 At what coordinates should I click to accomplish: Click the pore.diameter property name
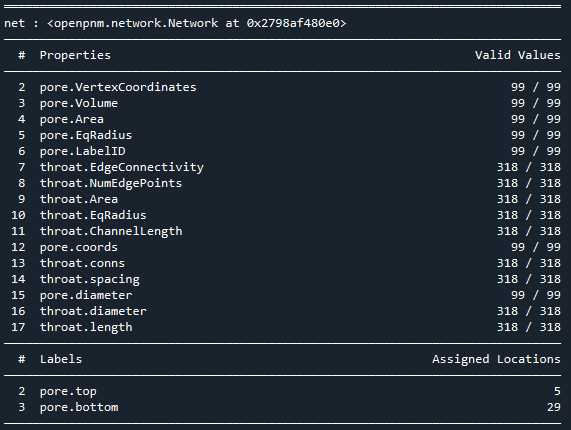tap(86, 295)
